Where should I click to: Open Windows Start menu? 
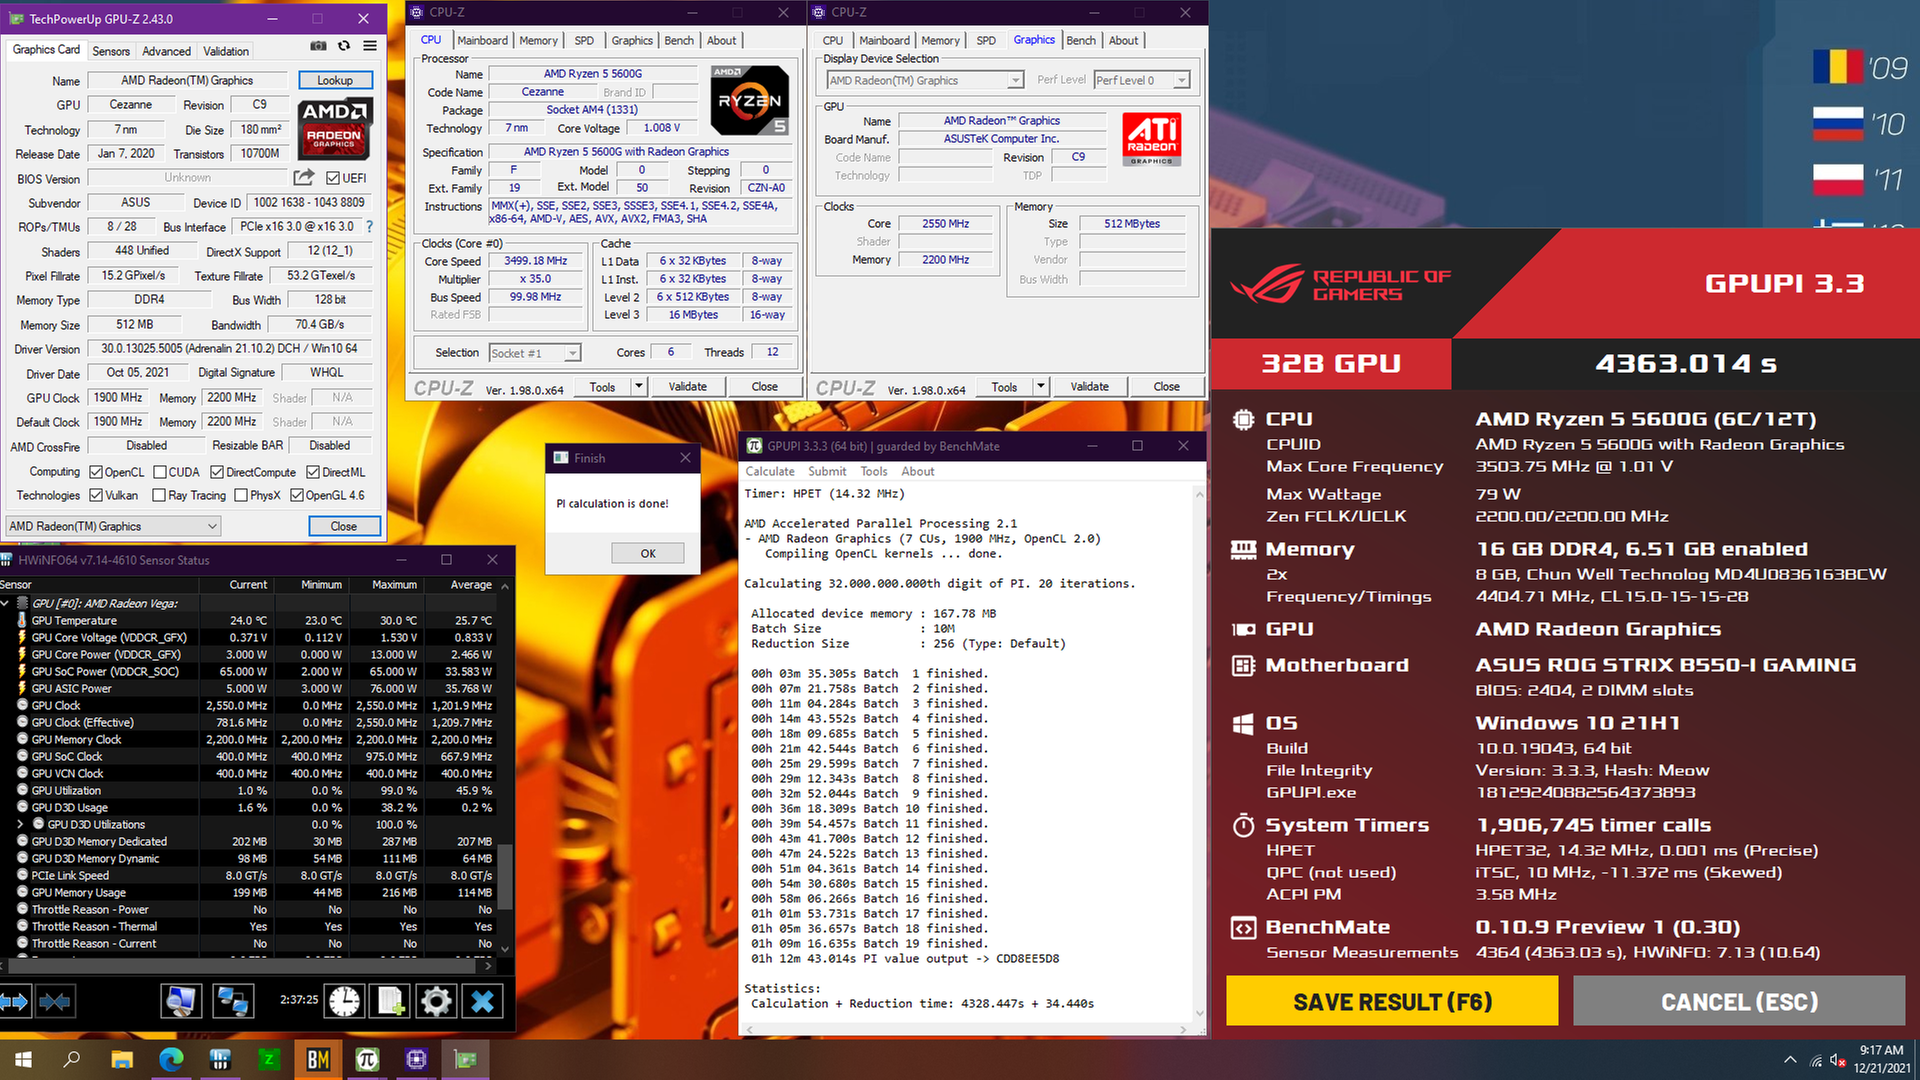click(x=23, y=1059)
